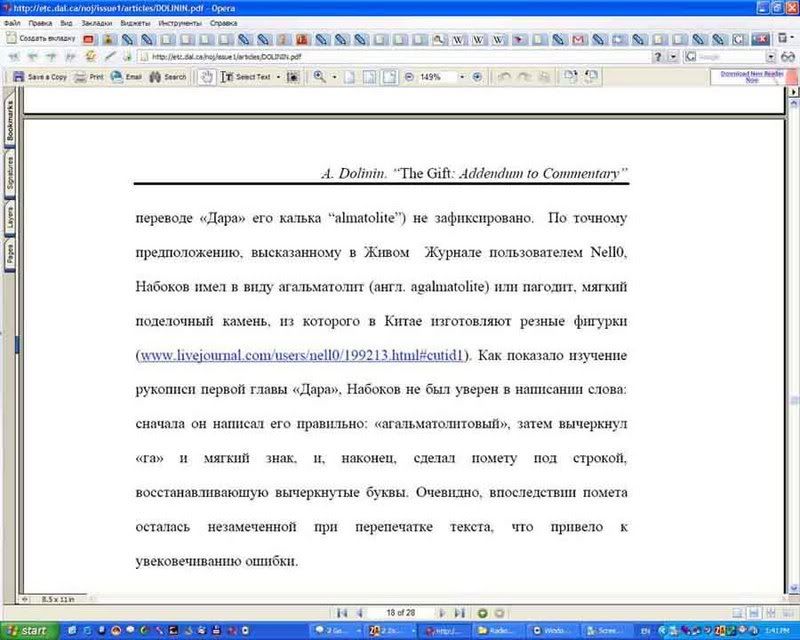
Task: Open the Закладки menu
Action: coord(94,21)
